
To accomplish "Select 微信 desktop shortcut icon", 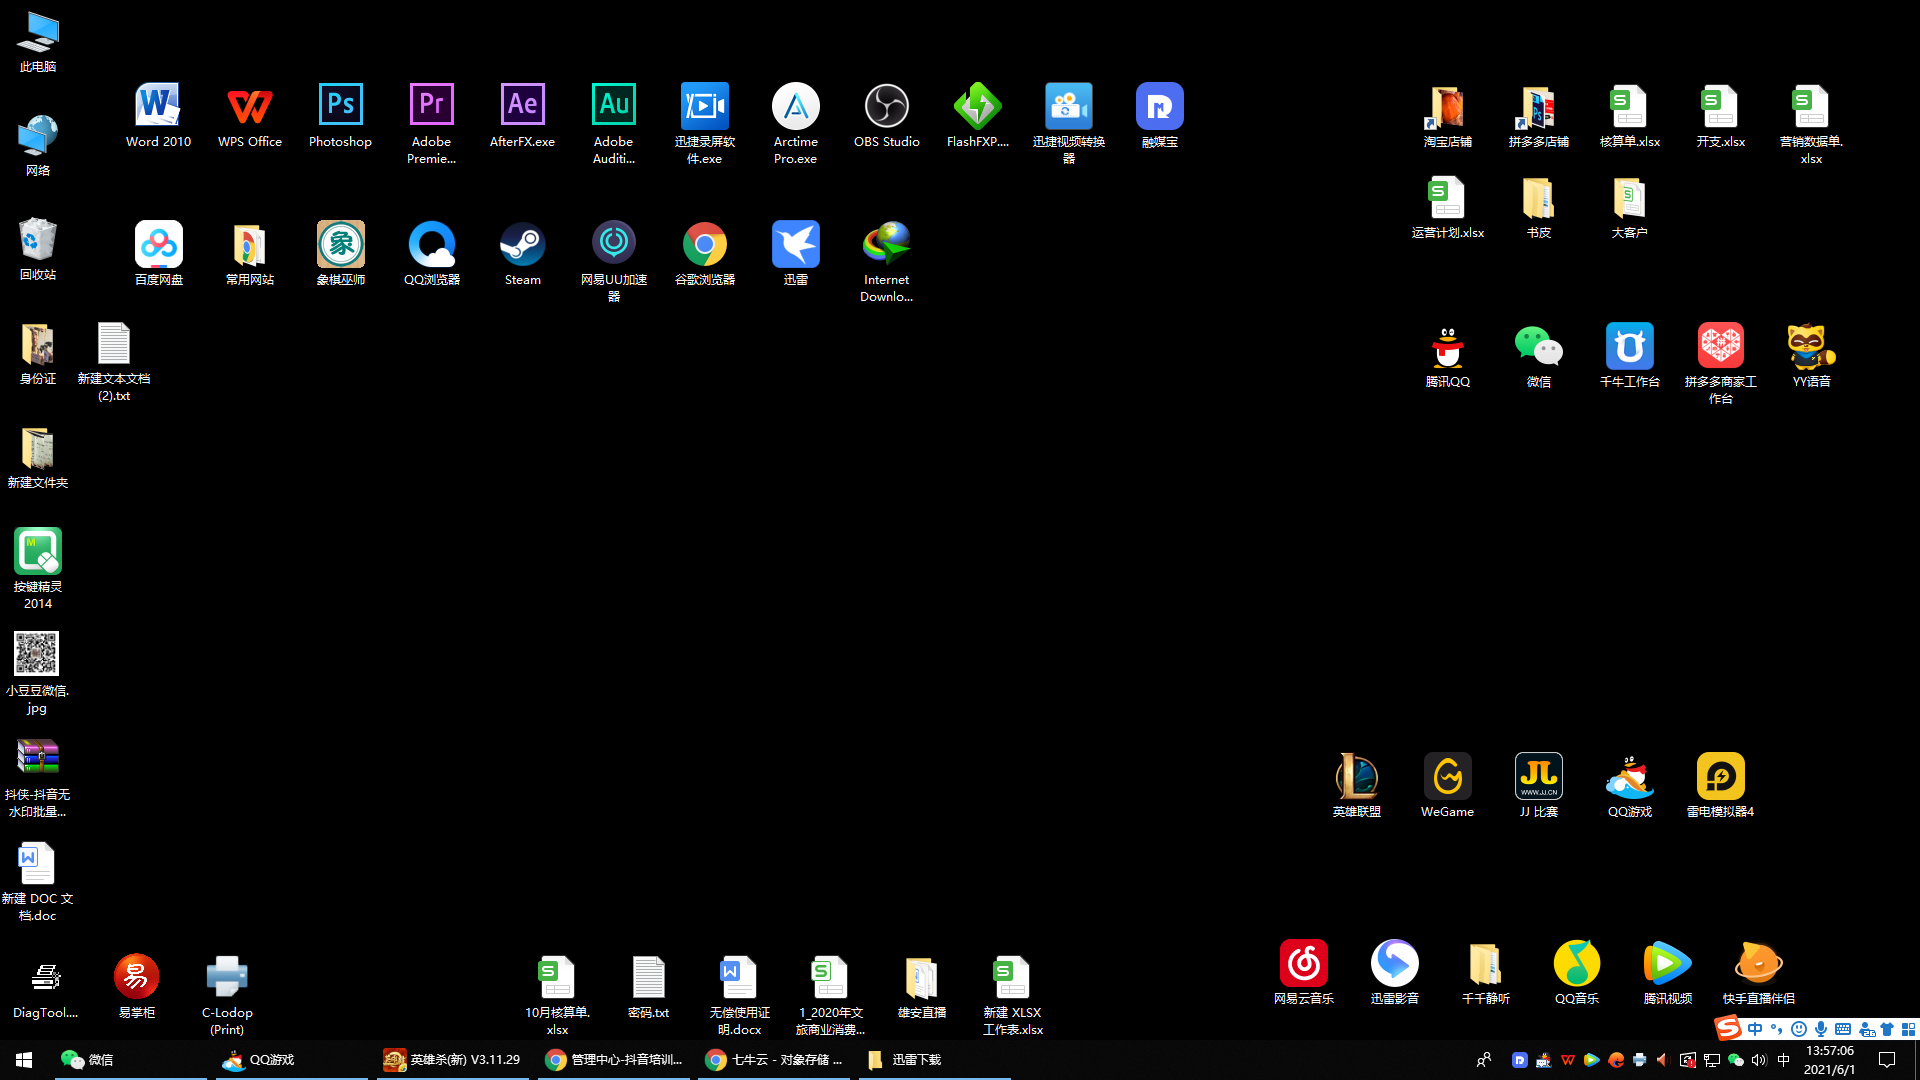I will pyautogui.click(x=1538, y=356).
